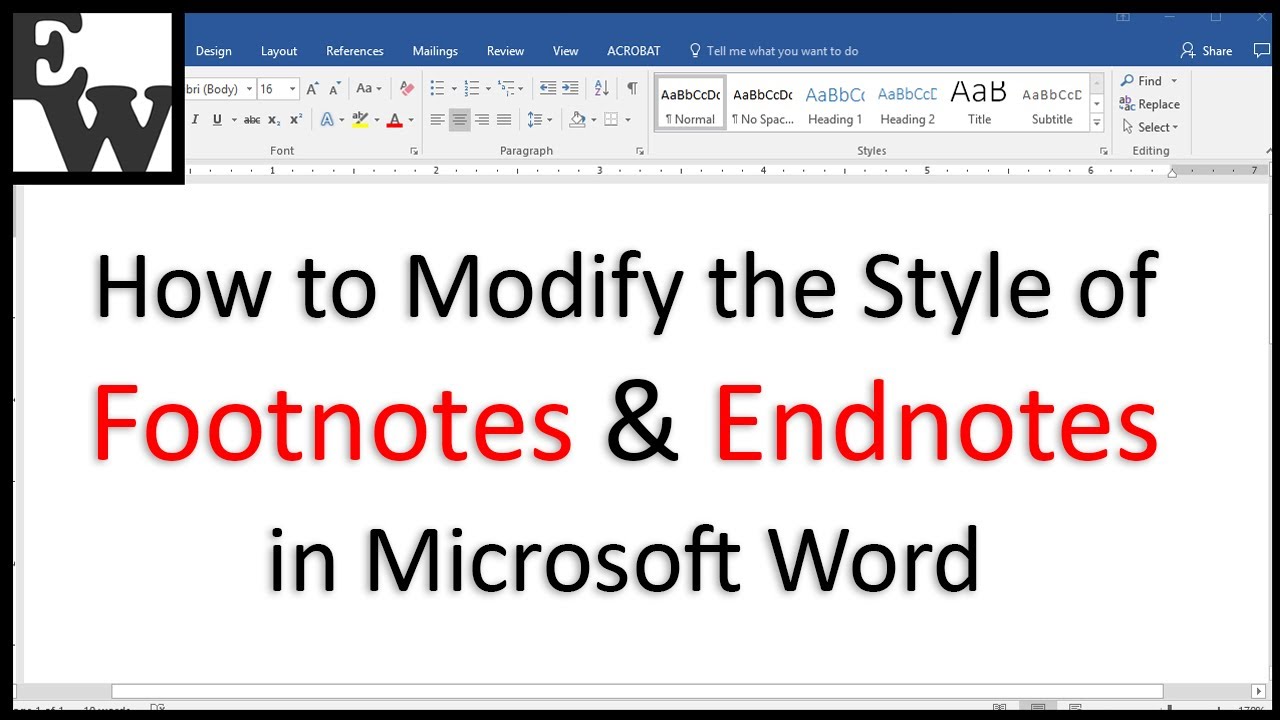
Task: Expand the Styles gallery more button
Action: 1097,124
